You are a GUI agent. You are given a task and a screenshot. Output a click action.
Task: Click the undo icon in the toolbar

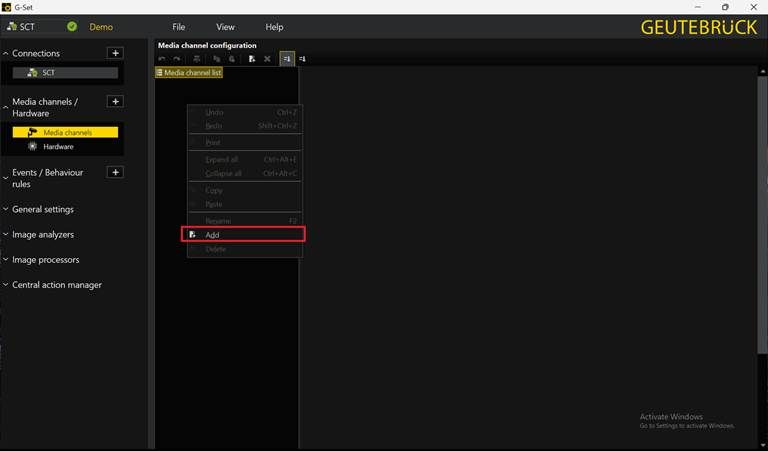162,59
